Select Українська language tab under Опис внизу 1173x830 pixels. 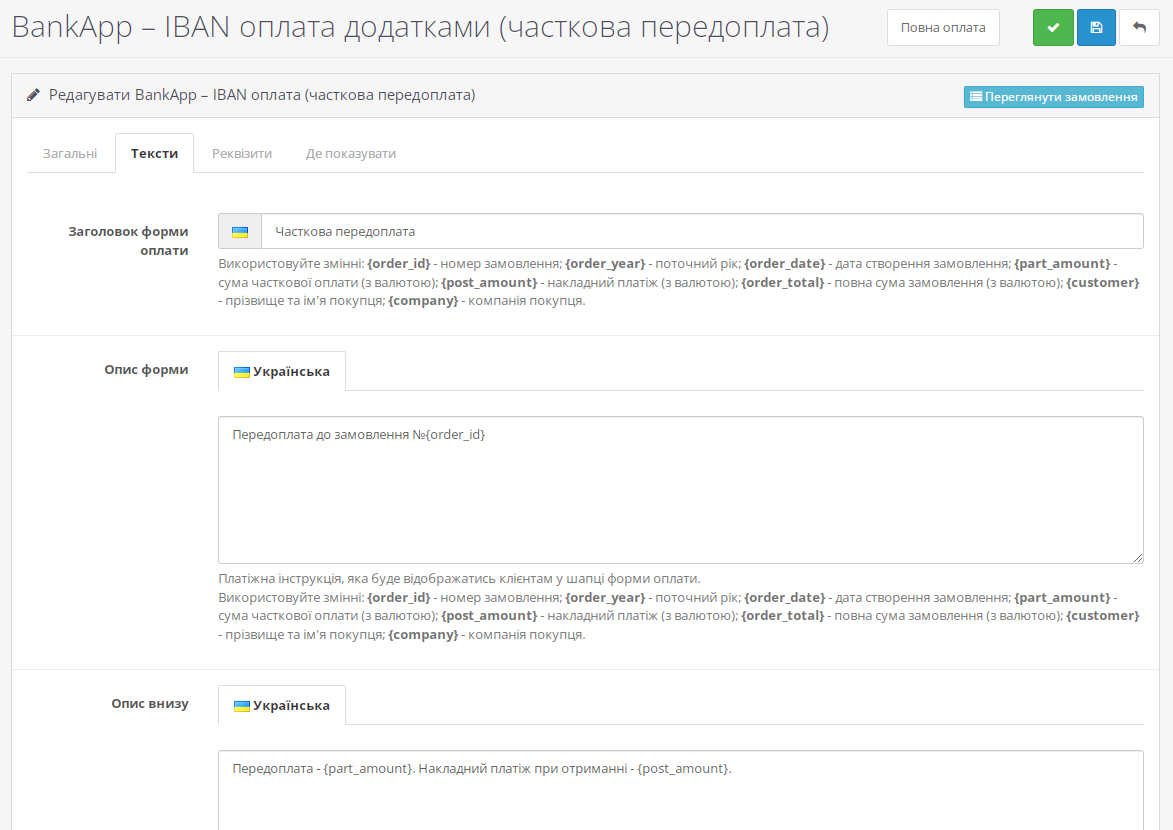282,705
